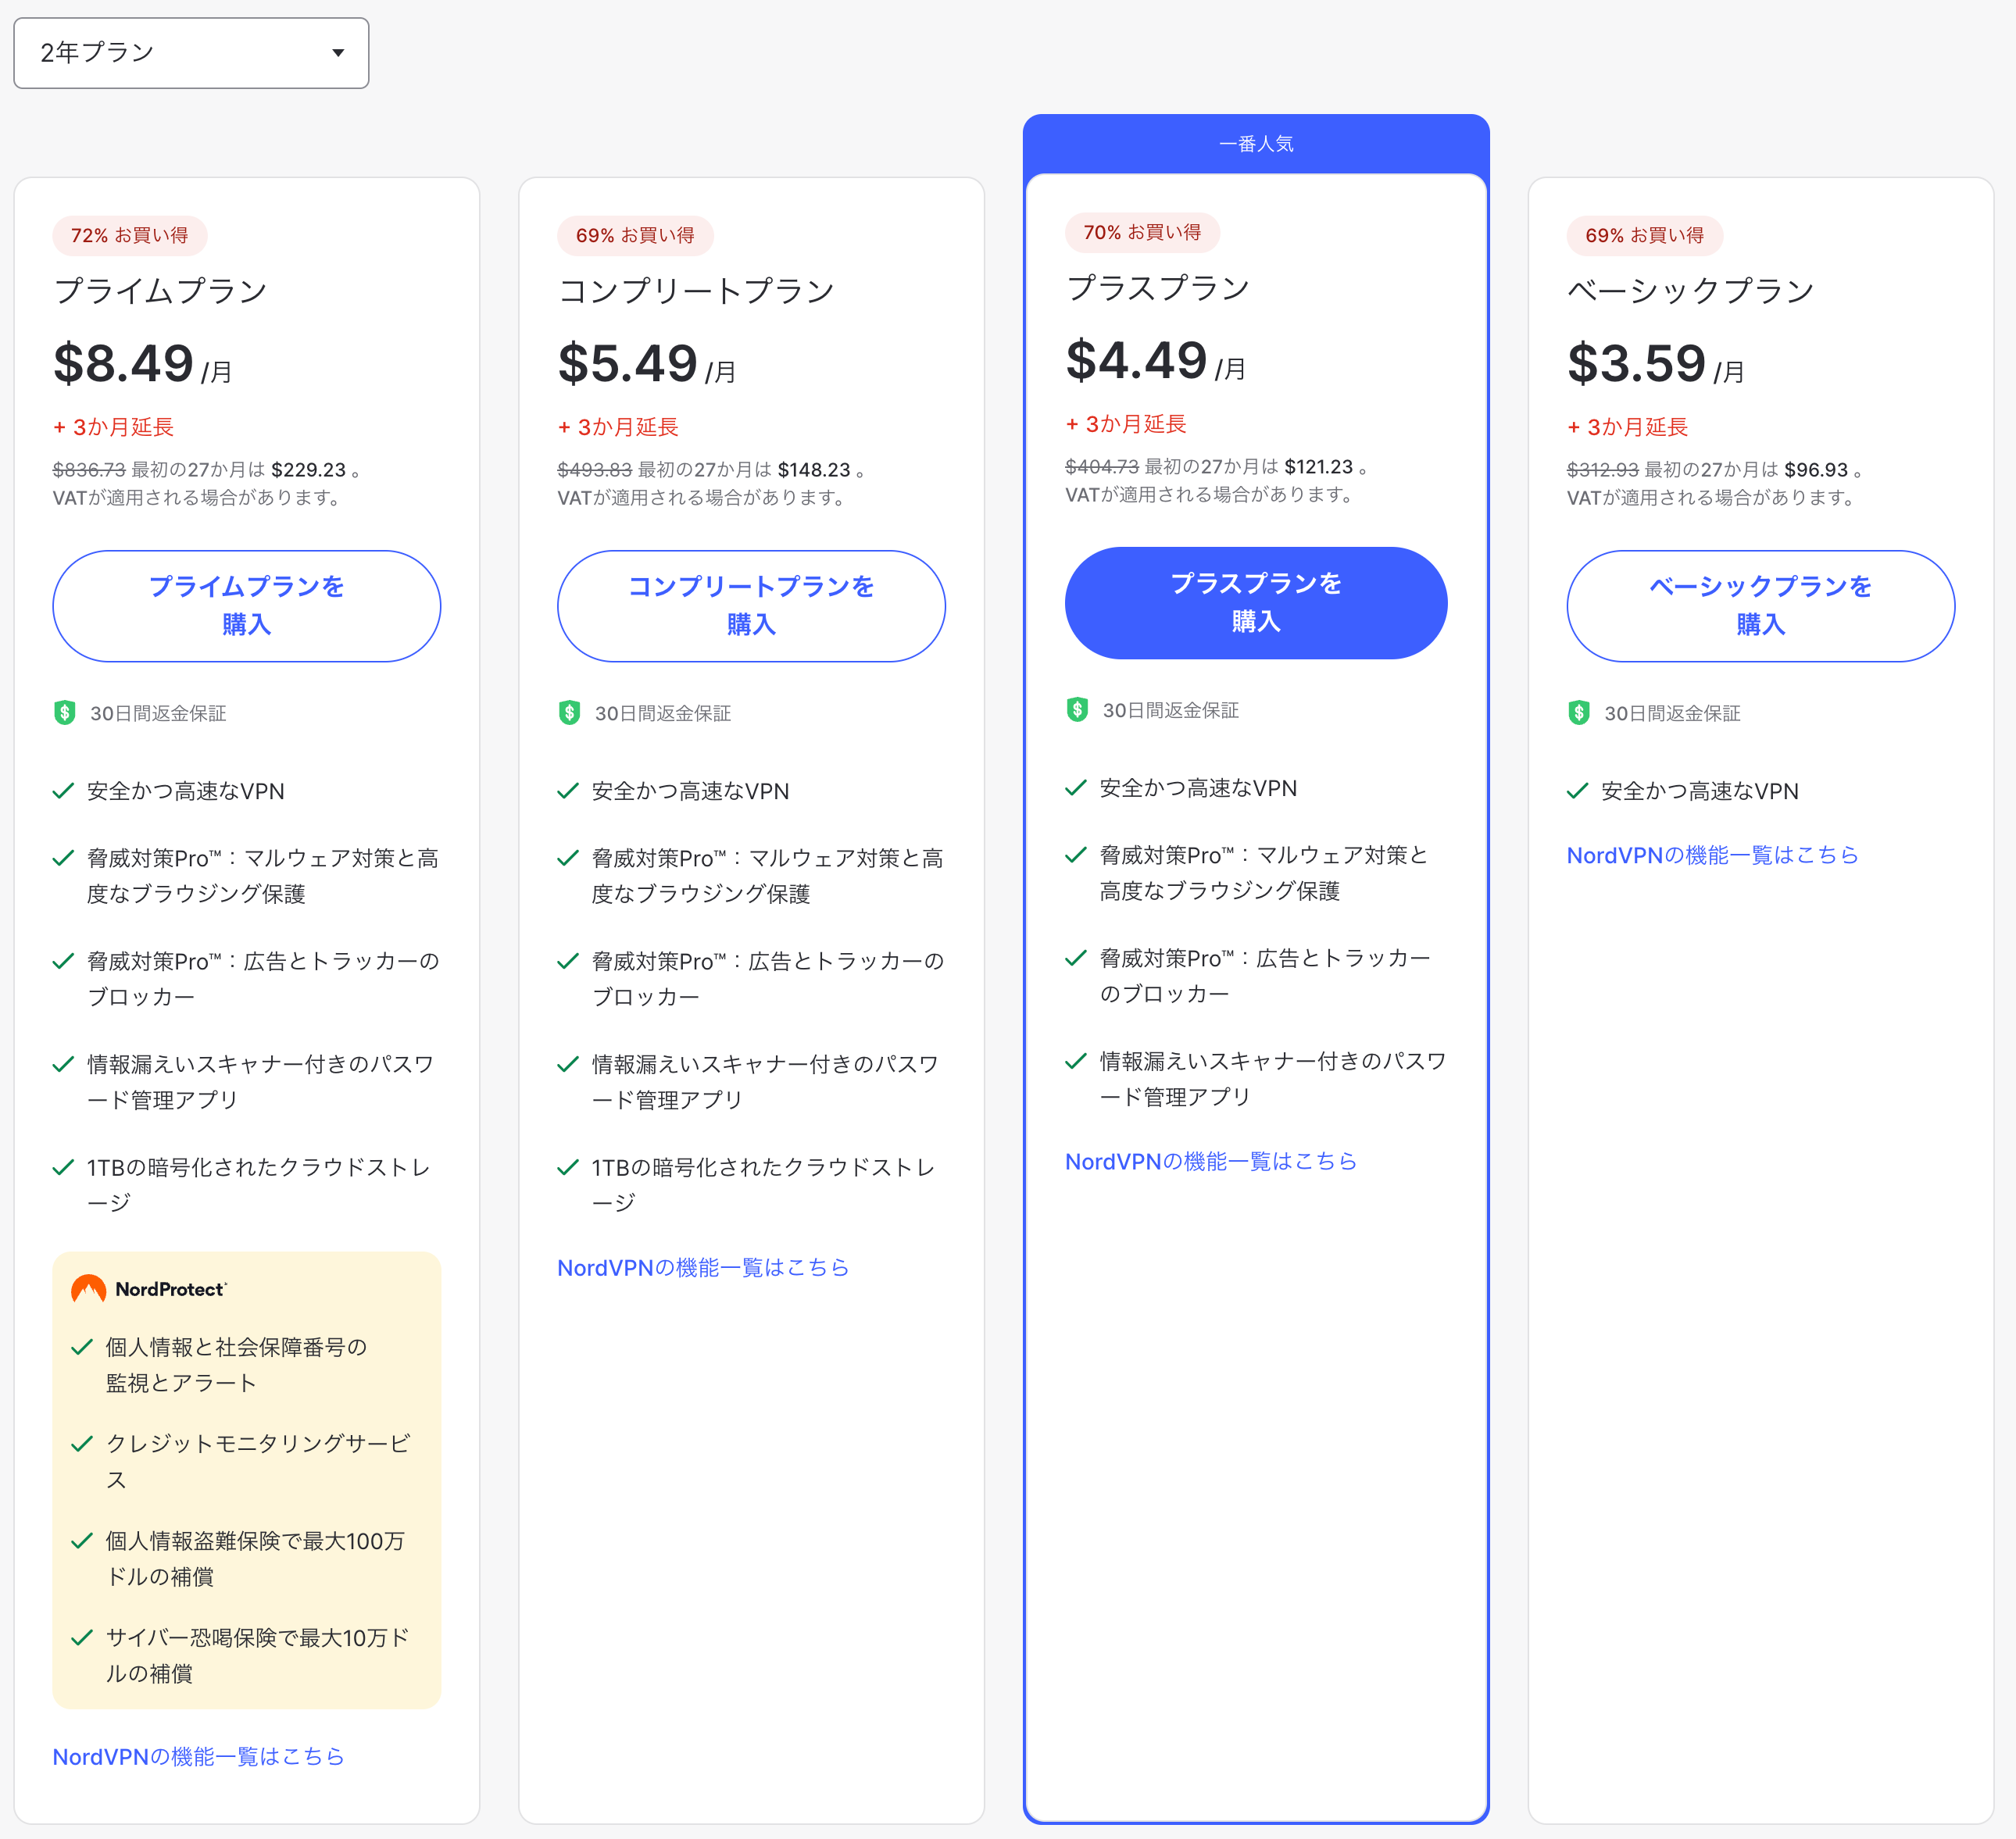The height and width of the screenshot is (1839, 2016).
Task: Follow the NordVPNの機能一覧 link in プラス card
Action: click(1211, 1161)
